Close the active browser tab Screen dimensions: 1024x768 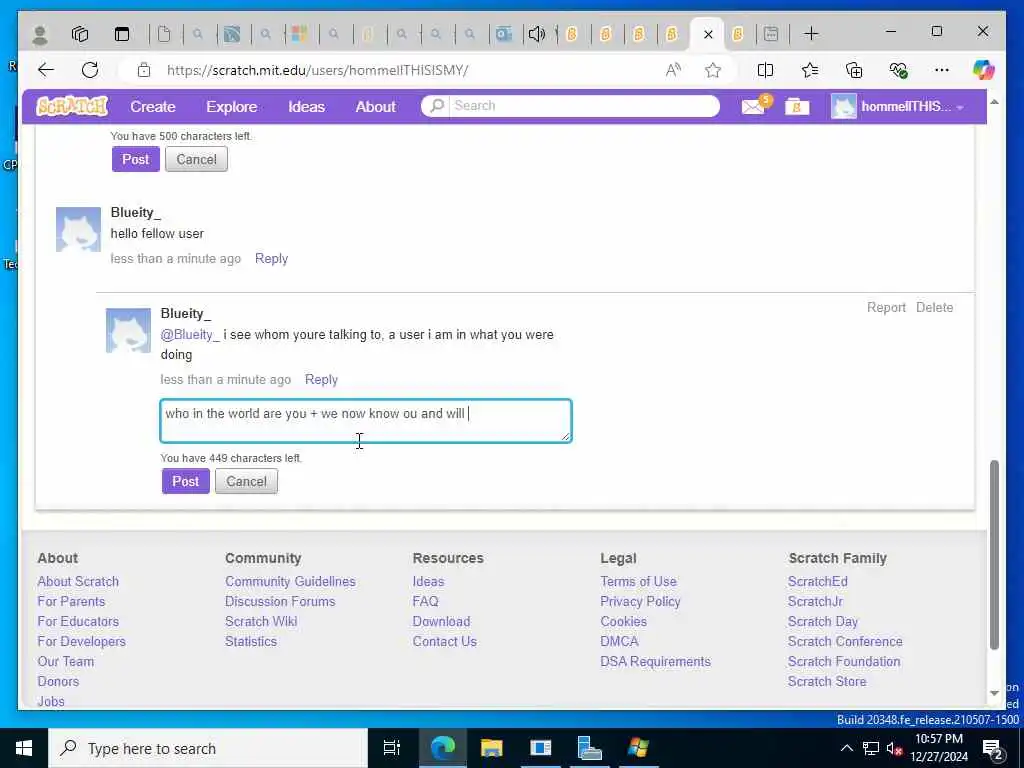click(x=708, y=34)
